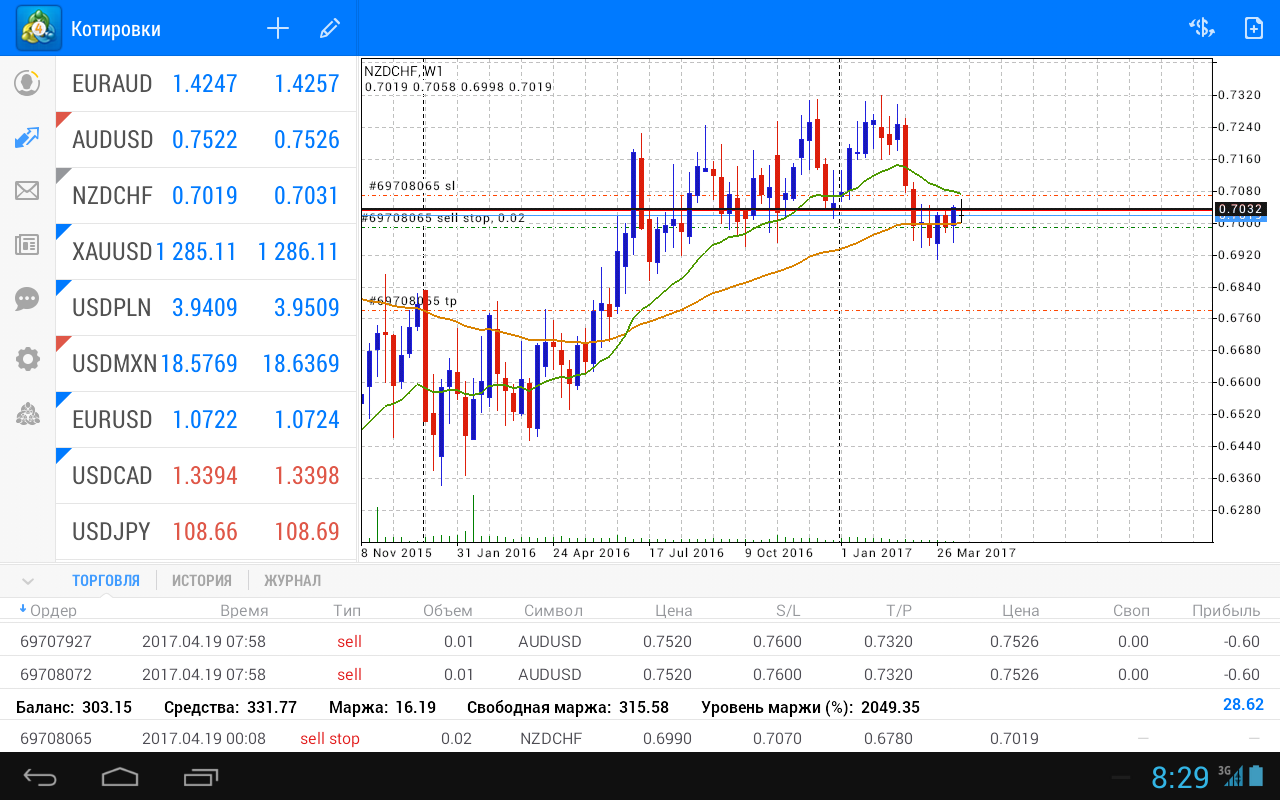The width and height of the screenshot is (1280, 800).
Task: Tap the 8:29 system clock
Action: (1180, 777)
